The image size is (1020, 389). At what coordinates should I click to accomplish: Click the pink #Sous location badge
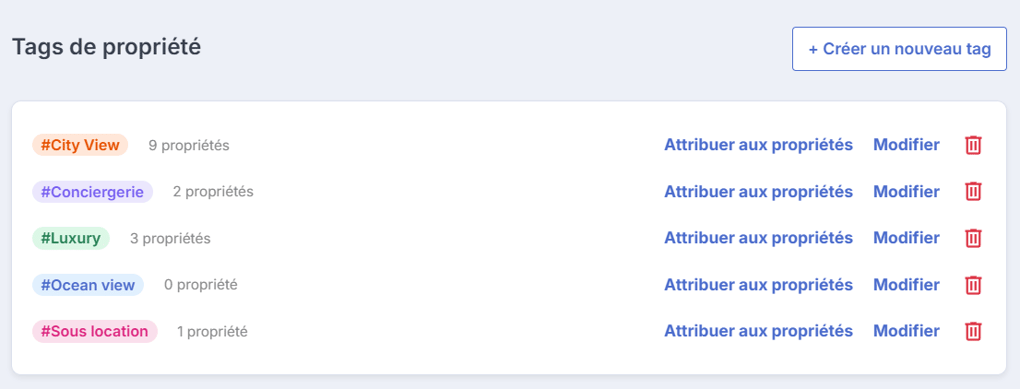pyautogui.click(x=94, y=332)
